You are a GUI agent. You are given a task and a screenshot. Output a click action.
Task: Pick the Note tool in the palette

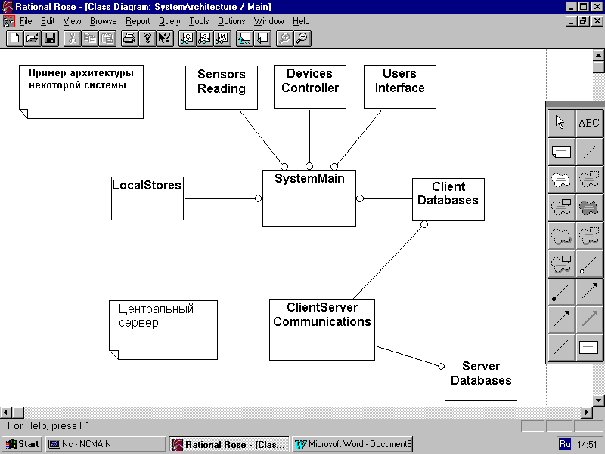point(561,152)
